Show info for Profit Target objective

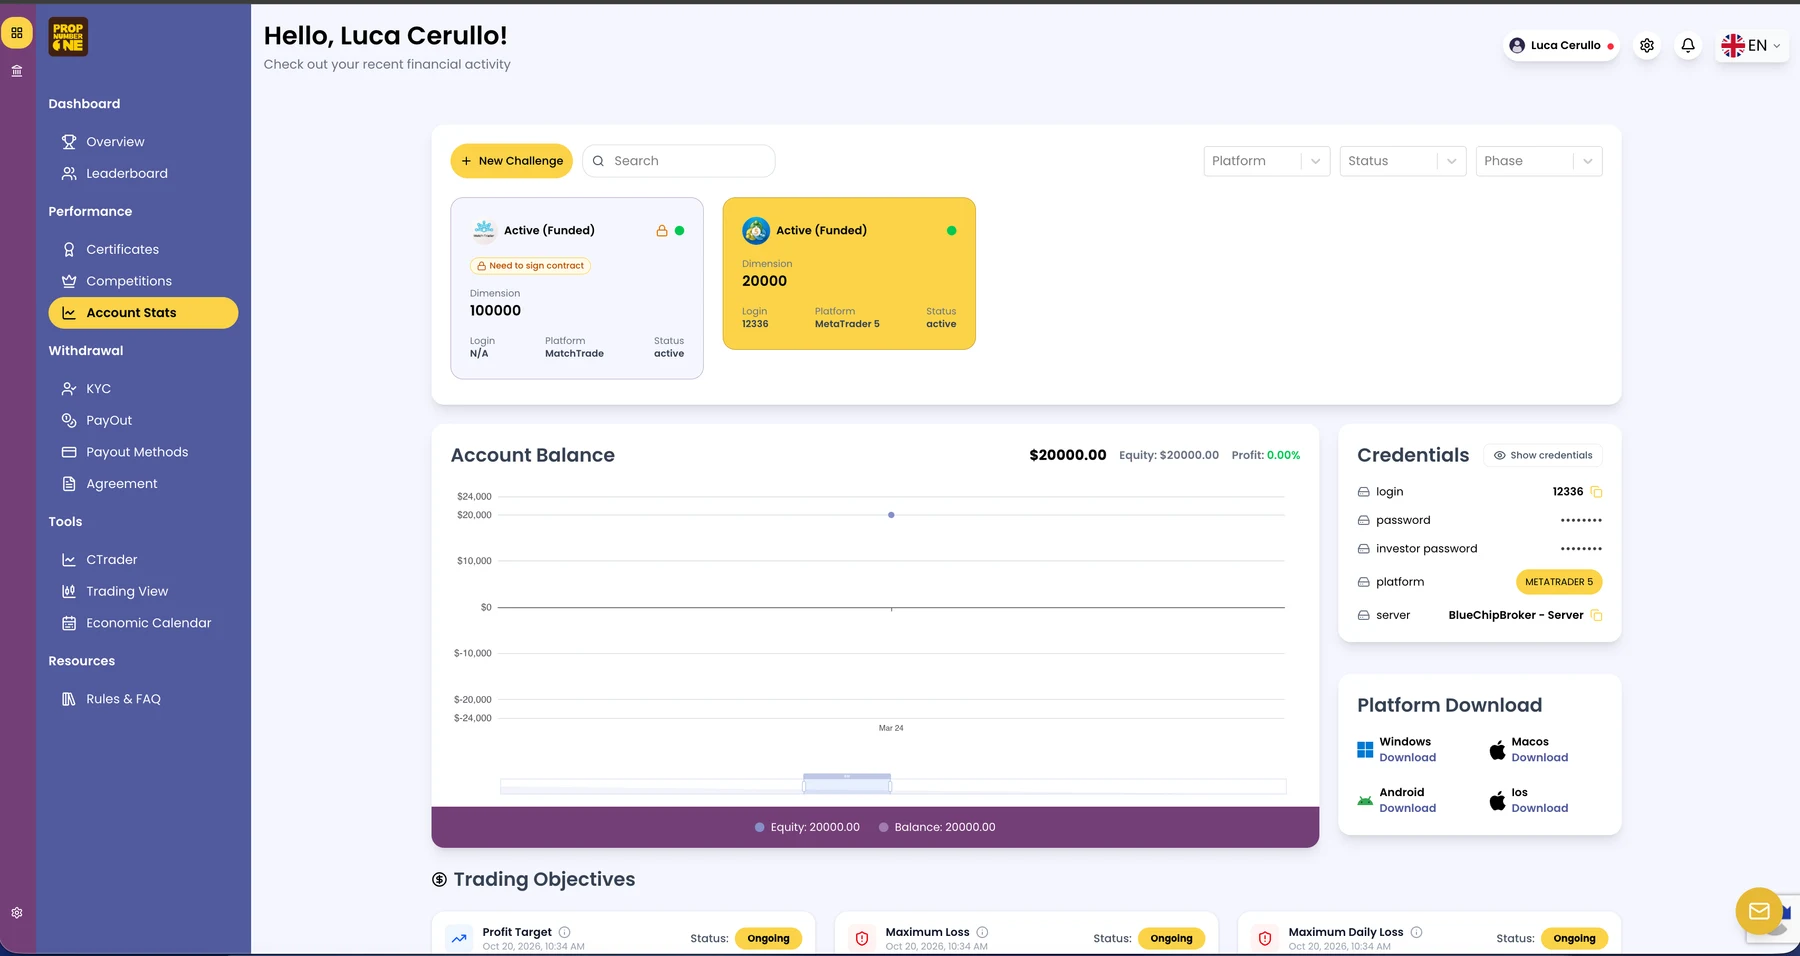pos(564,932)
